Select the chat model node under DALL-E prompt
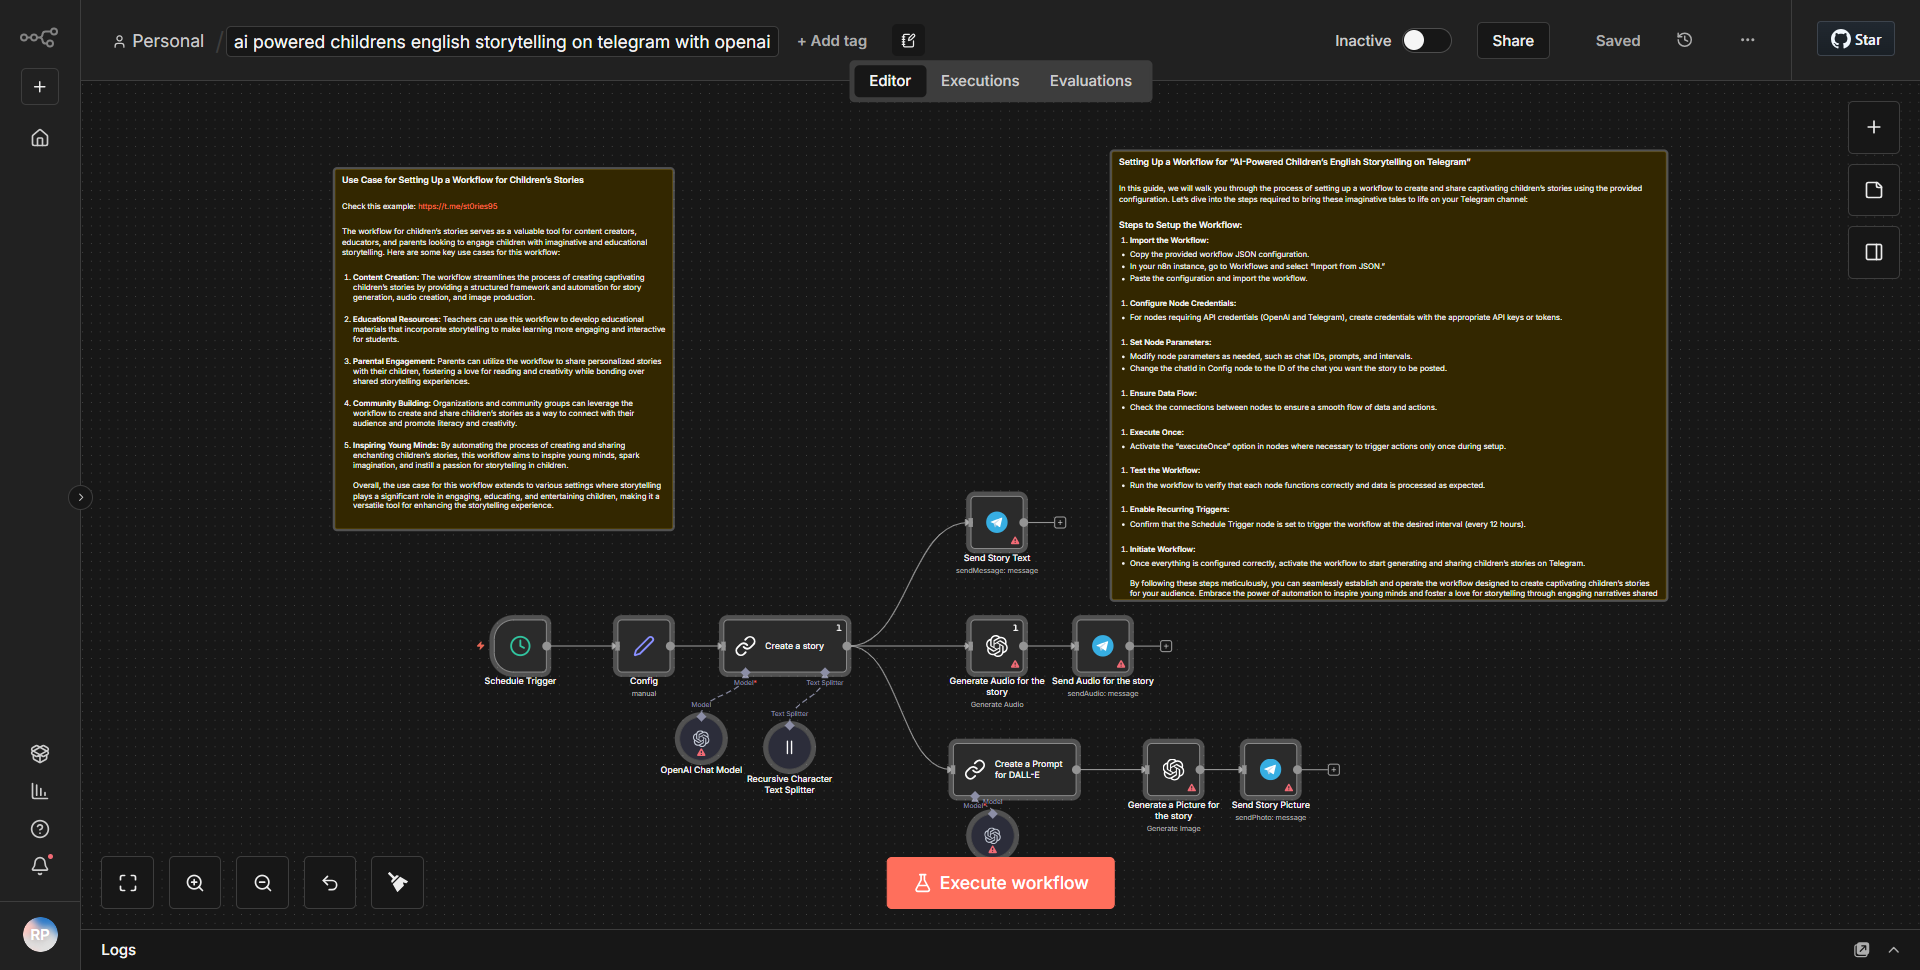1920x970 pixels. pos(992,835)
